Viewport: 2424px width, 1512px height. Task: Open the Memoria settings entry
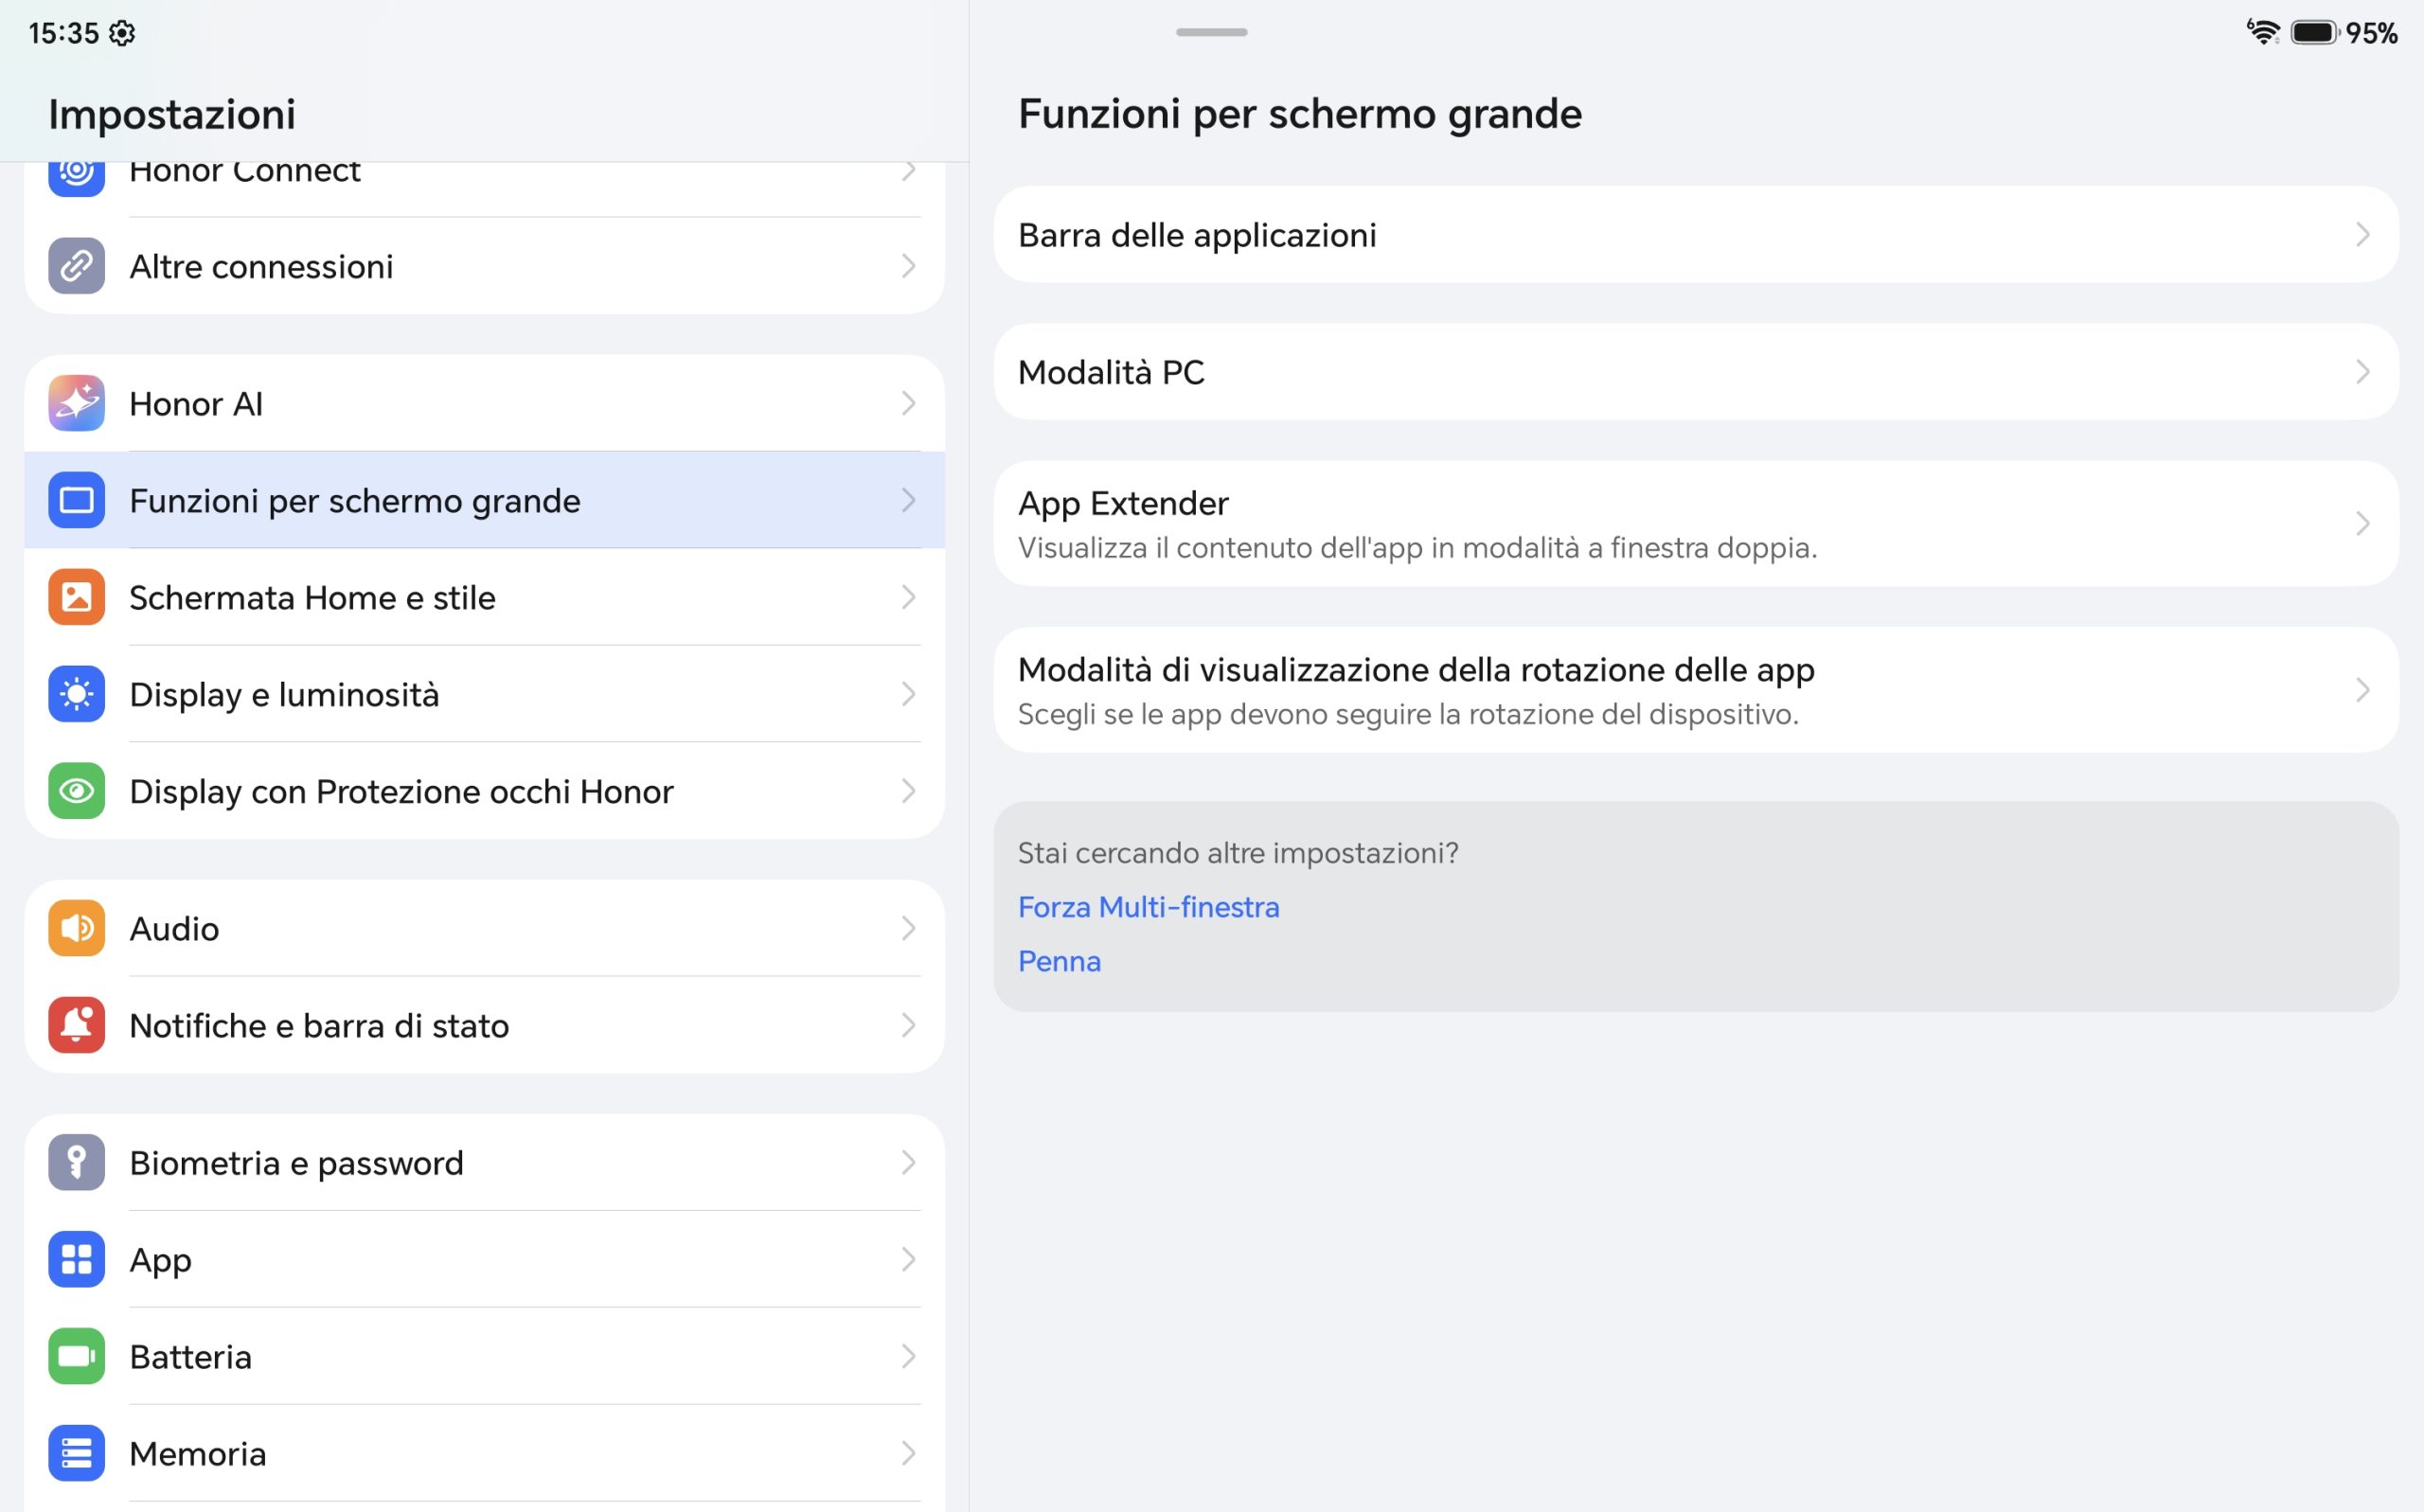coord(484,1453)
